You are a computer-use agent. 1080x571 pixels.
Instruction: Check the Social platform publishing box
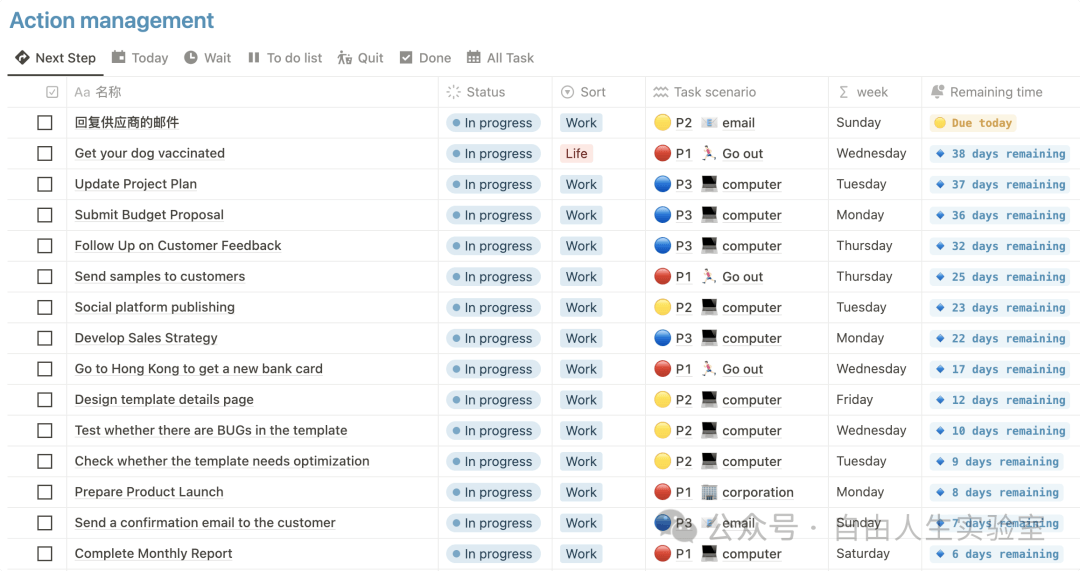pos(45,307)
